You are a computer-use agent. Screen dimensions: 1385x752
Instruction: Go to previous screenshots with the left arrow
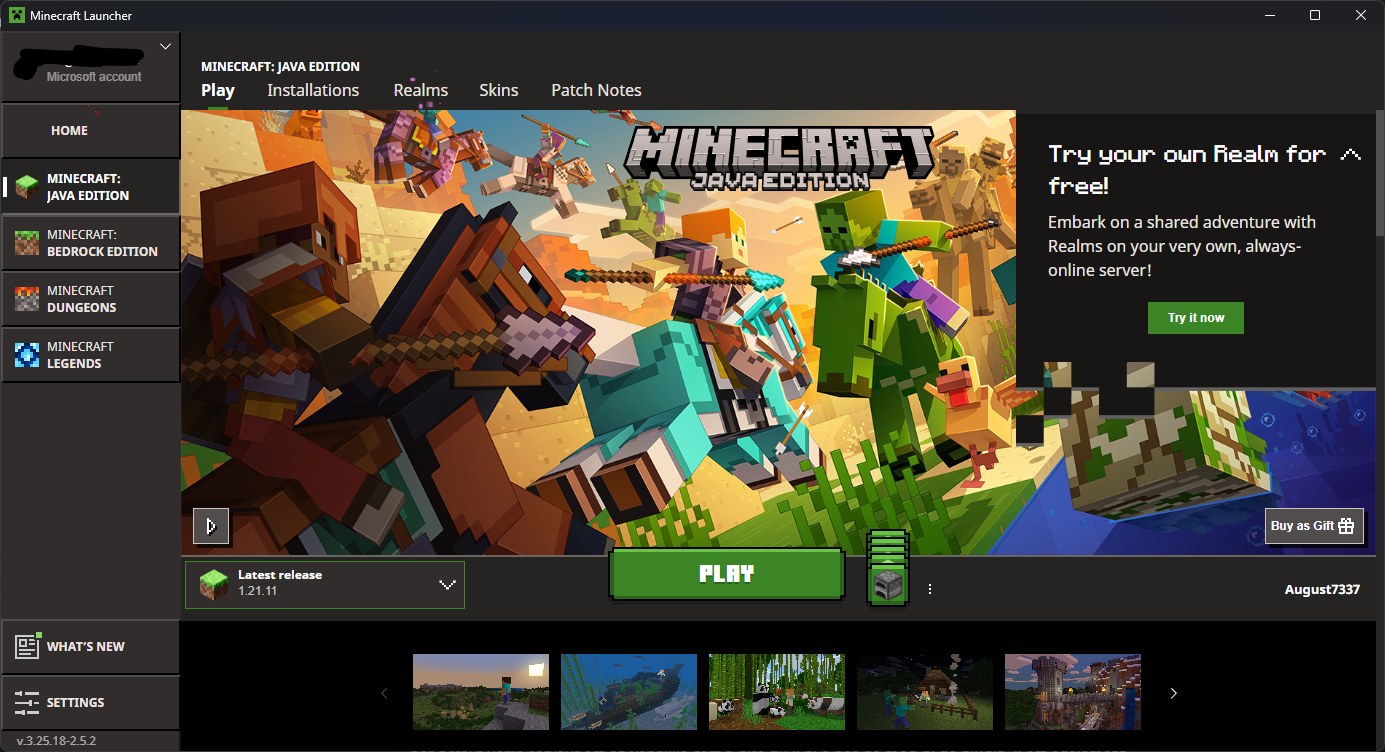click(383, 693)
